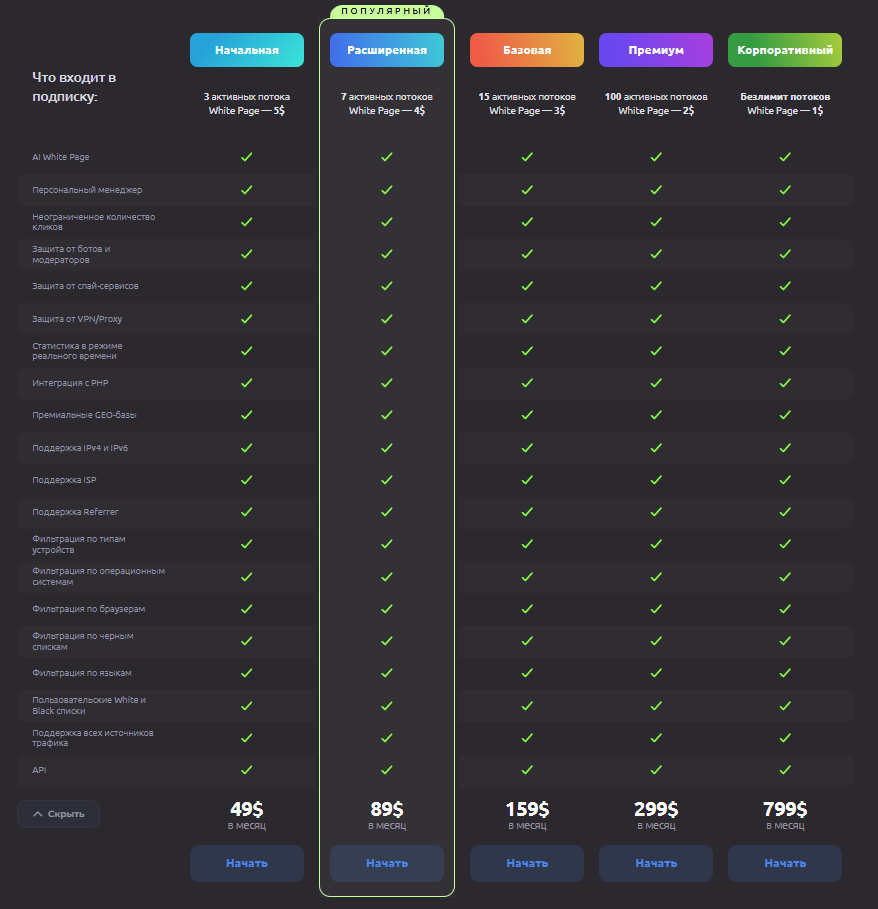The height and width of the screenshot is (909, 878).
Task: Select the Базовая plan header
Action: (527, 50)
